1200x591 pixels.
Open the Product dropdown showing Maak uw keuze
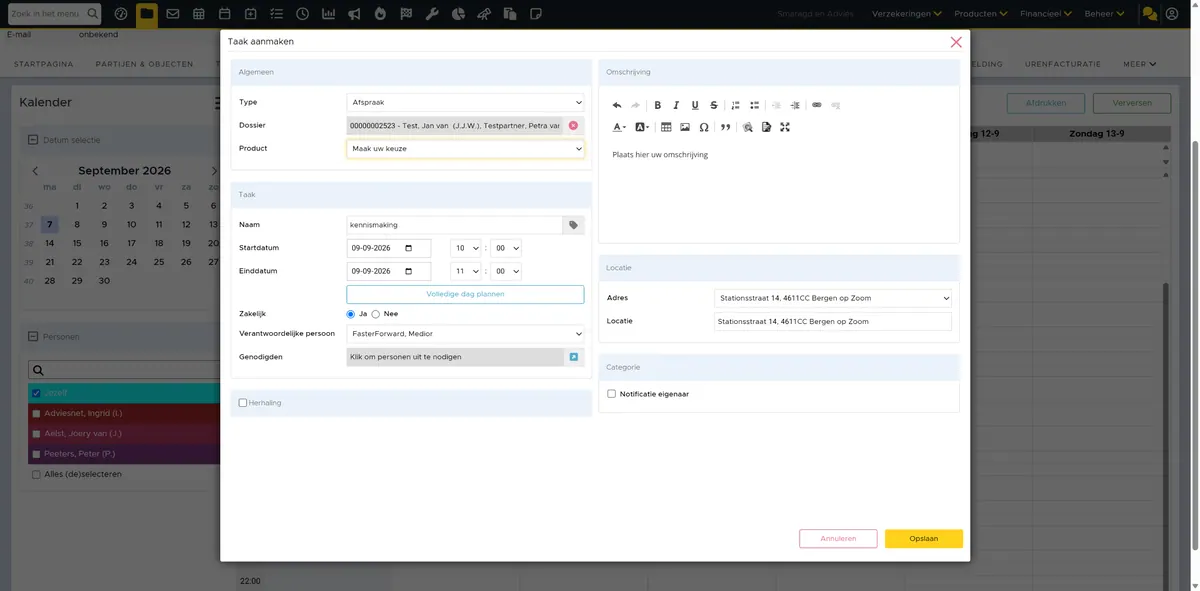(465, 148)
